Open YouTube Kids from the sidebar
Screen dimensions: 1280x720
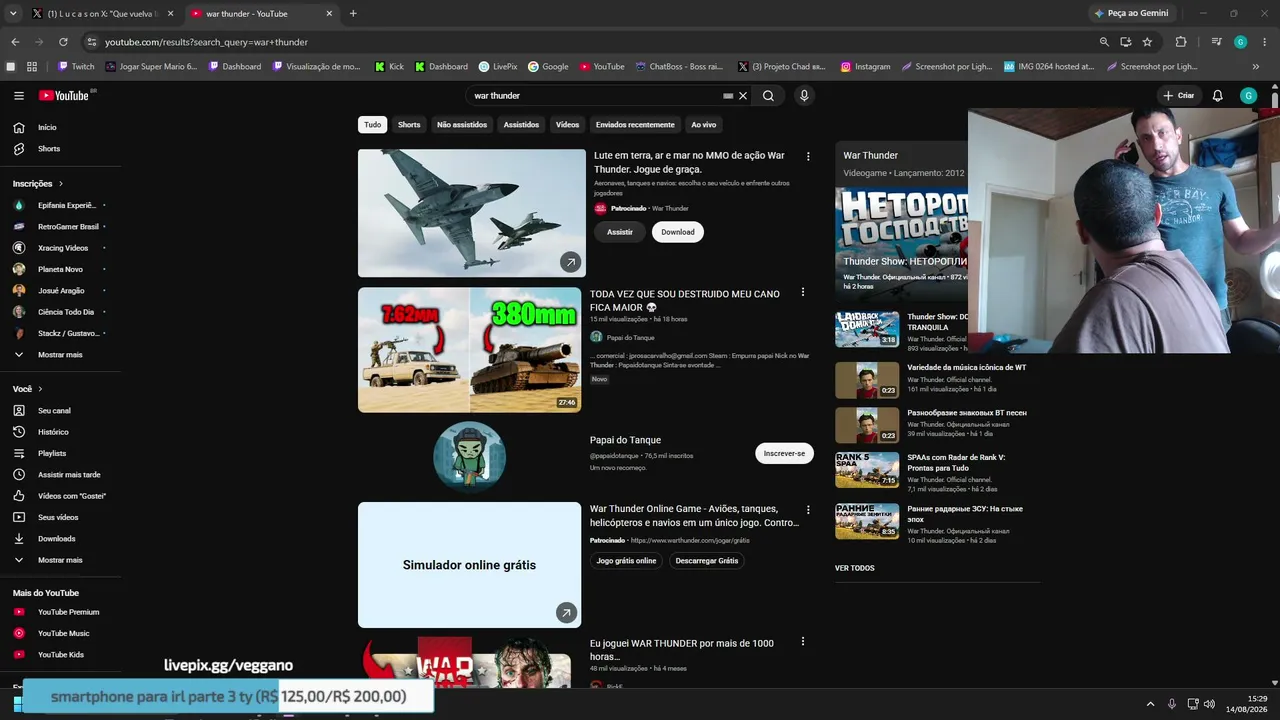click(x=61, y=655)
